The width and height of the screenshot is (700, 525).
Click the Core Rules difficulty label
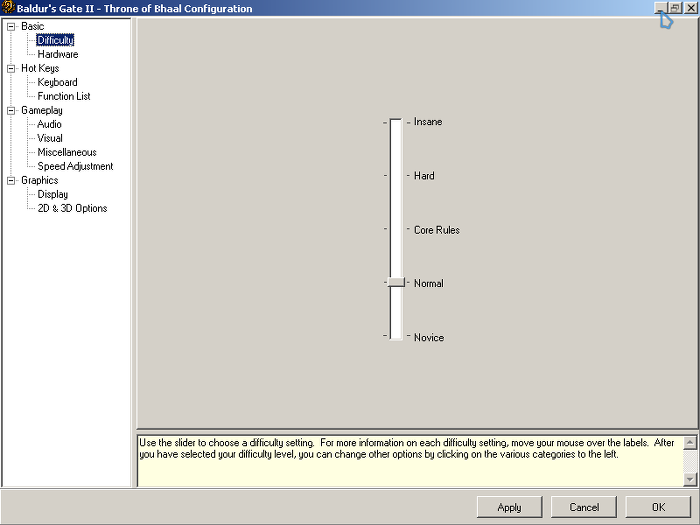click(437, 230)
